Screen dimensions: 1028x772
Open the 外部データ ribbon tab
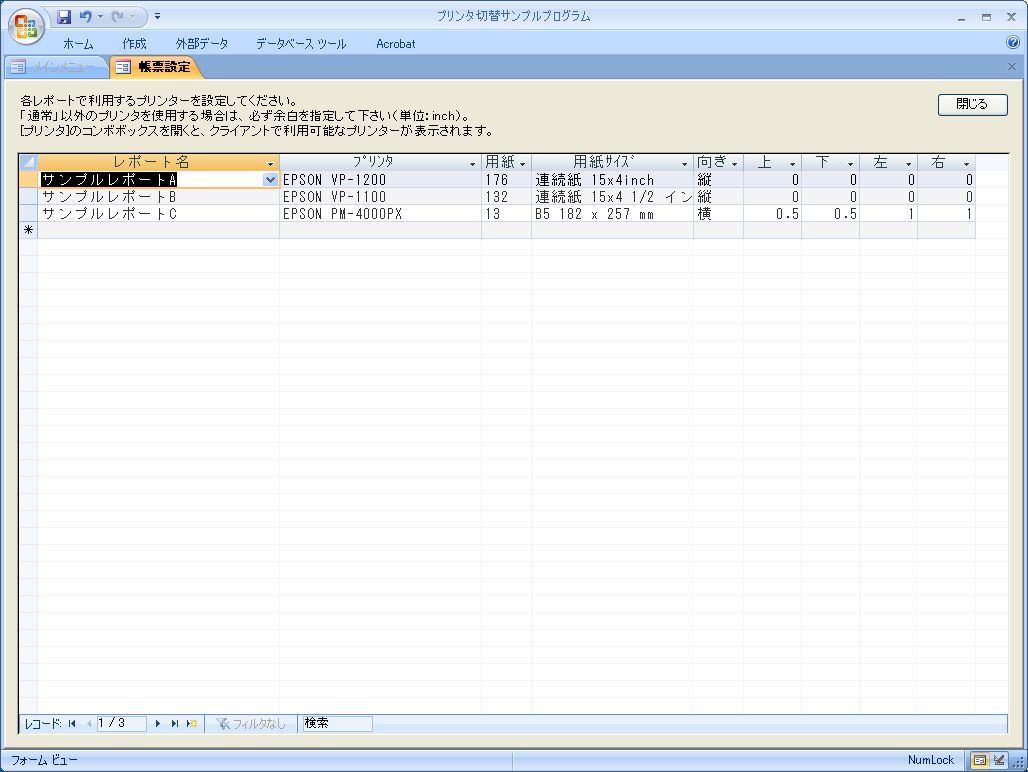(x=201, y=44)
